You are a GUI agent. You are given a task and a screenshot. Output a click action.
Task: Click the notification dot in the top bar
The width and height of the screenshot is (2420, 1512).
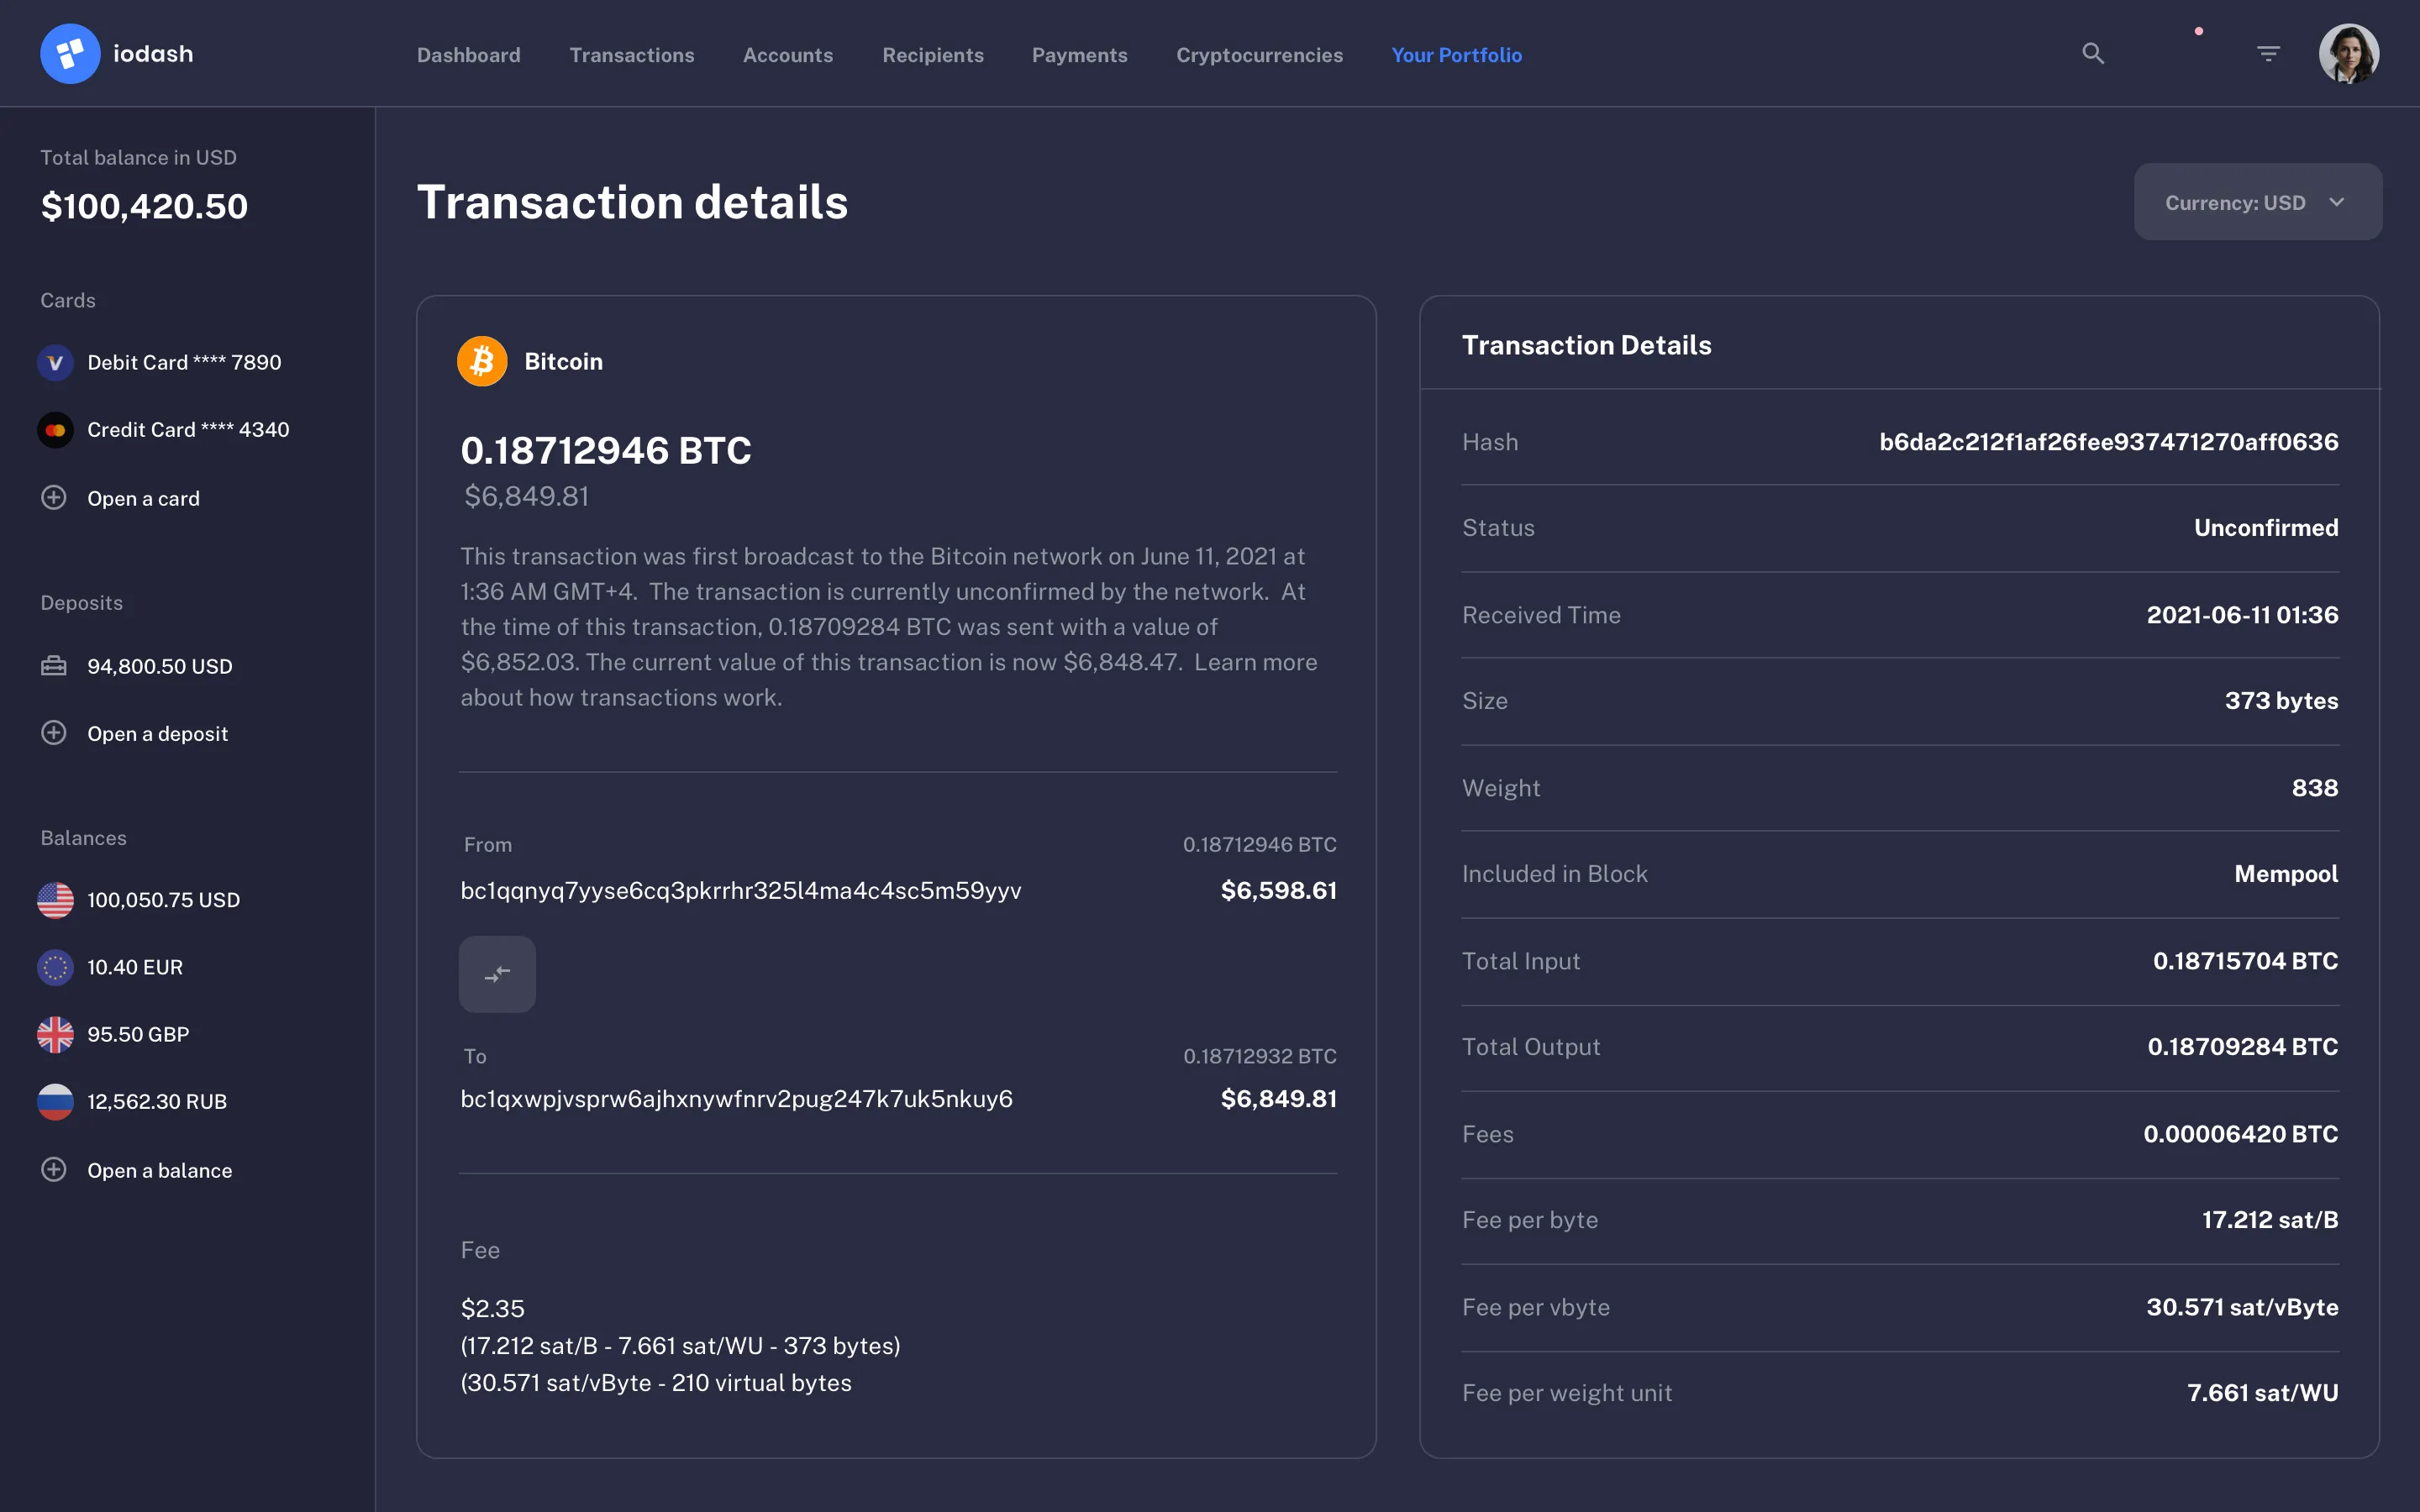[2198, 32]
